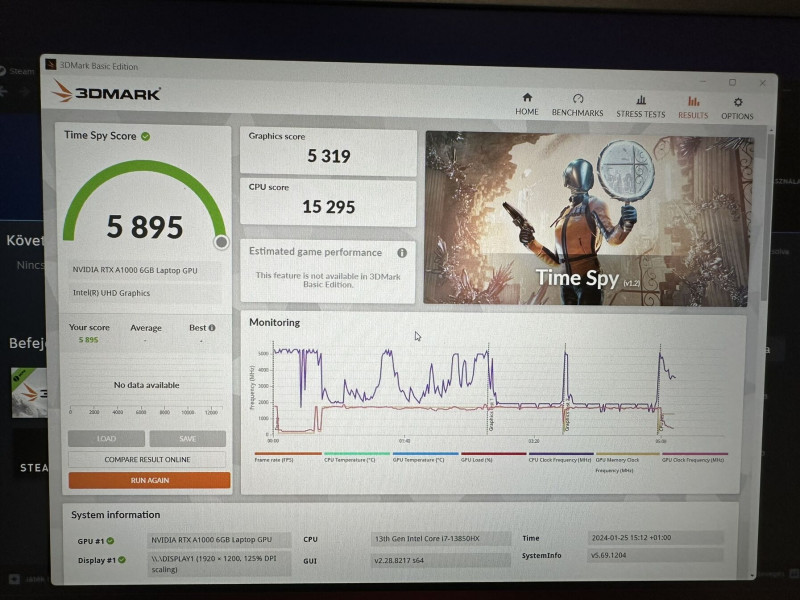Screen dimensions: 800x600
Task: Toggle the CPU Temperature legend swatch
Action: point(357,453)
